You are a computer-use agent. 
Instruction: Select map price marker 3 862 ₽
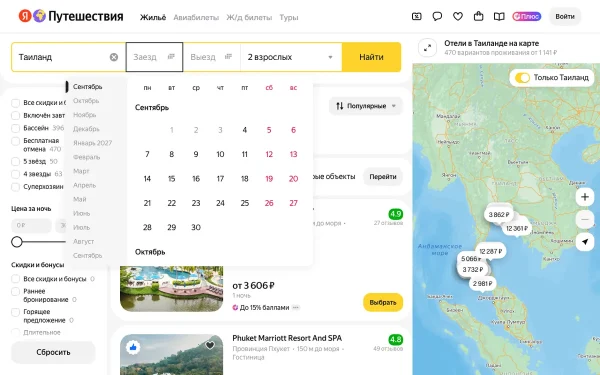click(499, 215)
